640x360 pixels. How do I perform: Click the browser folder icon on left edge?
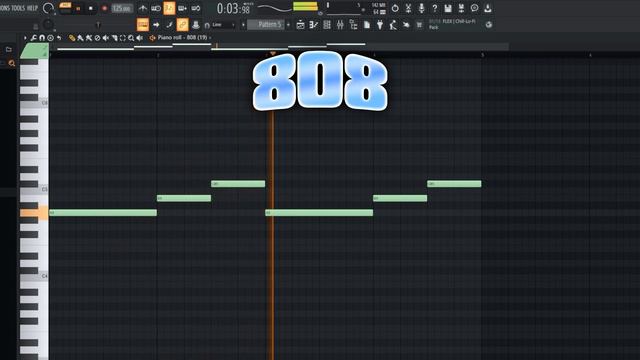pos(9,49)
